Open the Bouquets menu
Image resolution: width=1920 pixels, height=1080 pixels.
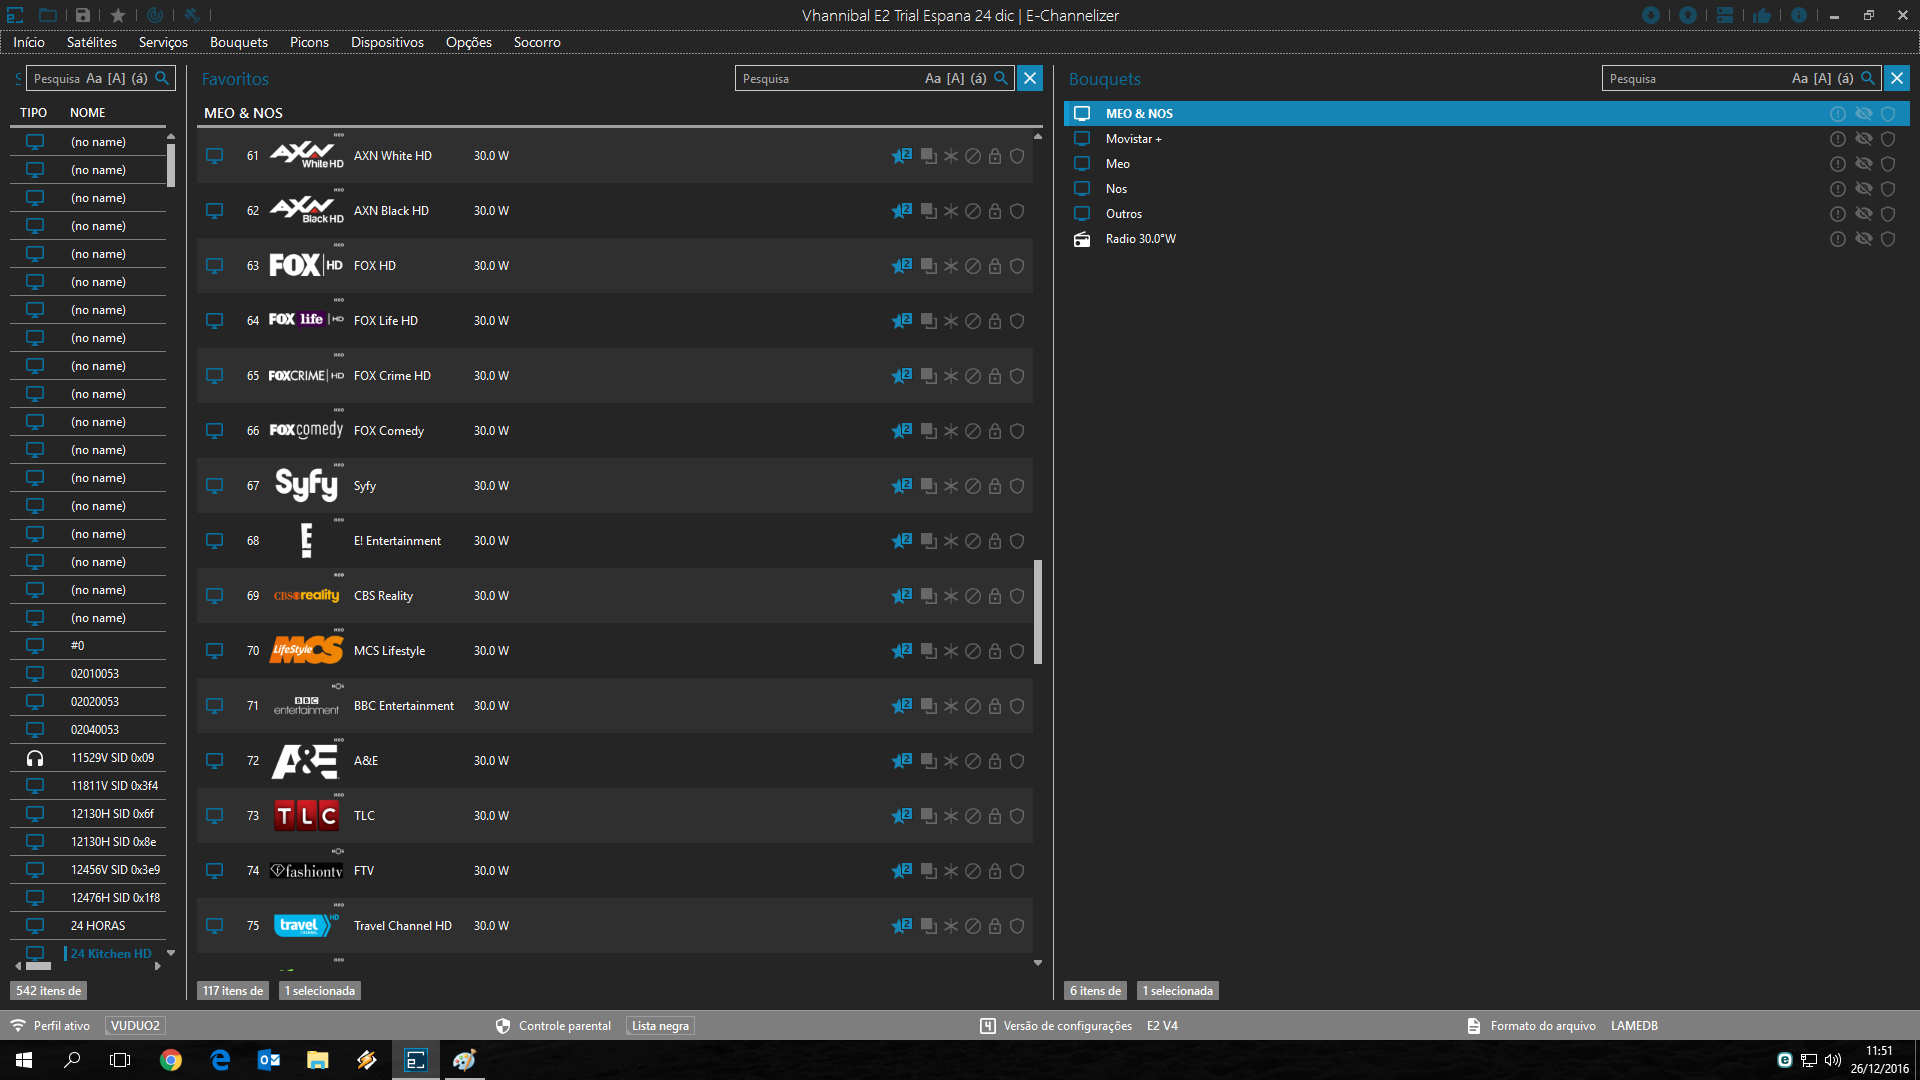tap(238, 42)
